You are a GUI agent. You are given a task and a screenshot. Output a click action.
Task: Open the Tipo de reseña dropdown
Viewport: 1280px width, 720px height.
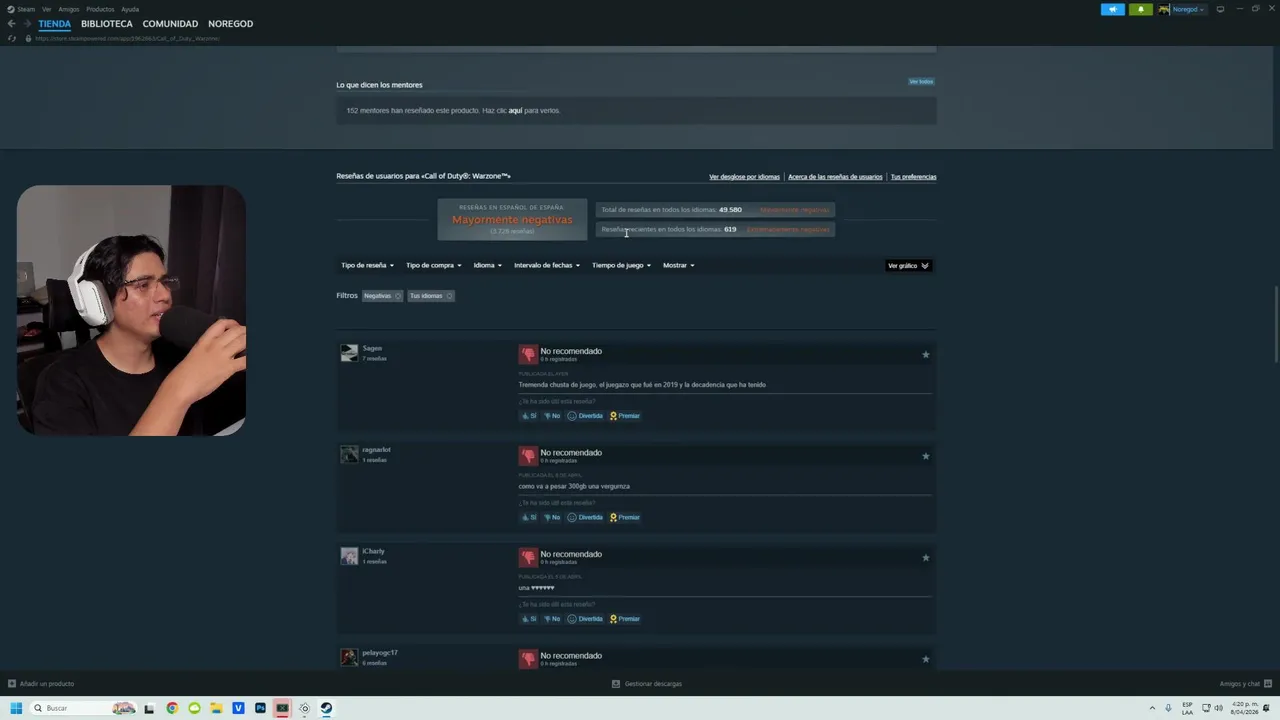[x=367, y=265]
